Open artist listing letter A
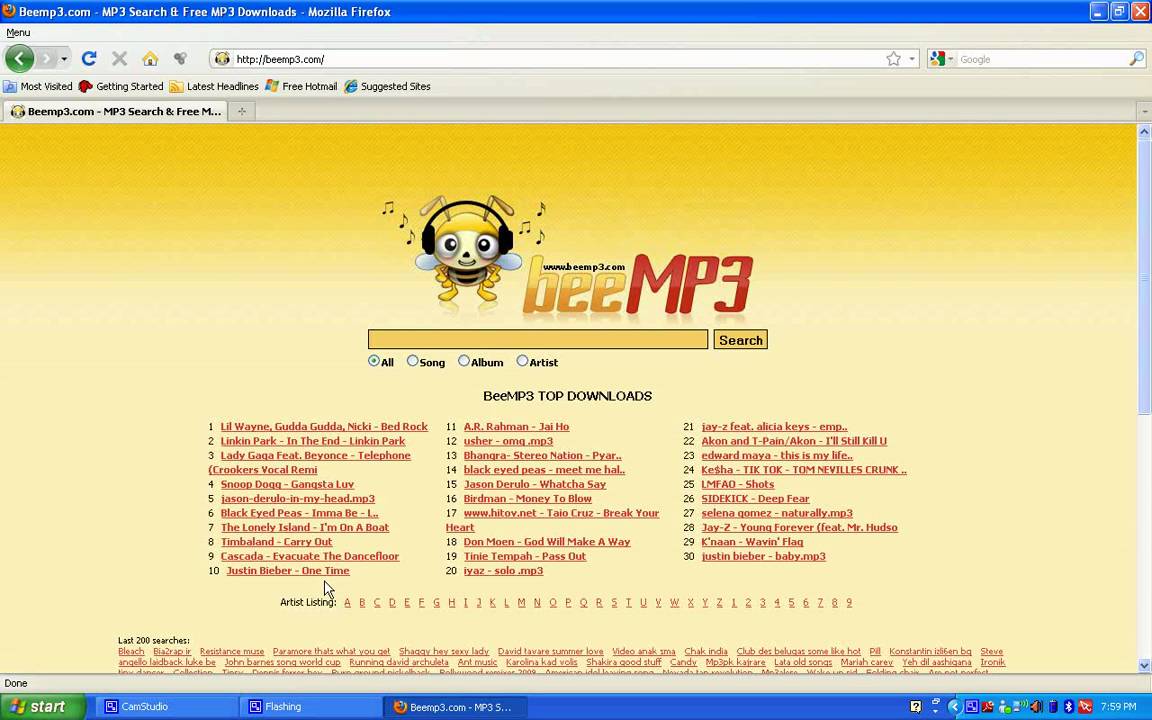 [x=348, y=602]
